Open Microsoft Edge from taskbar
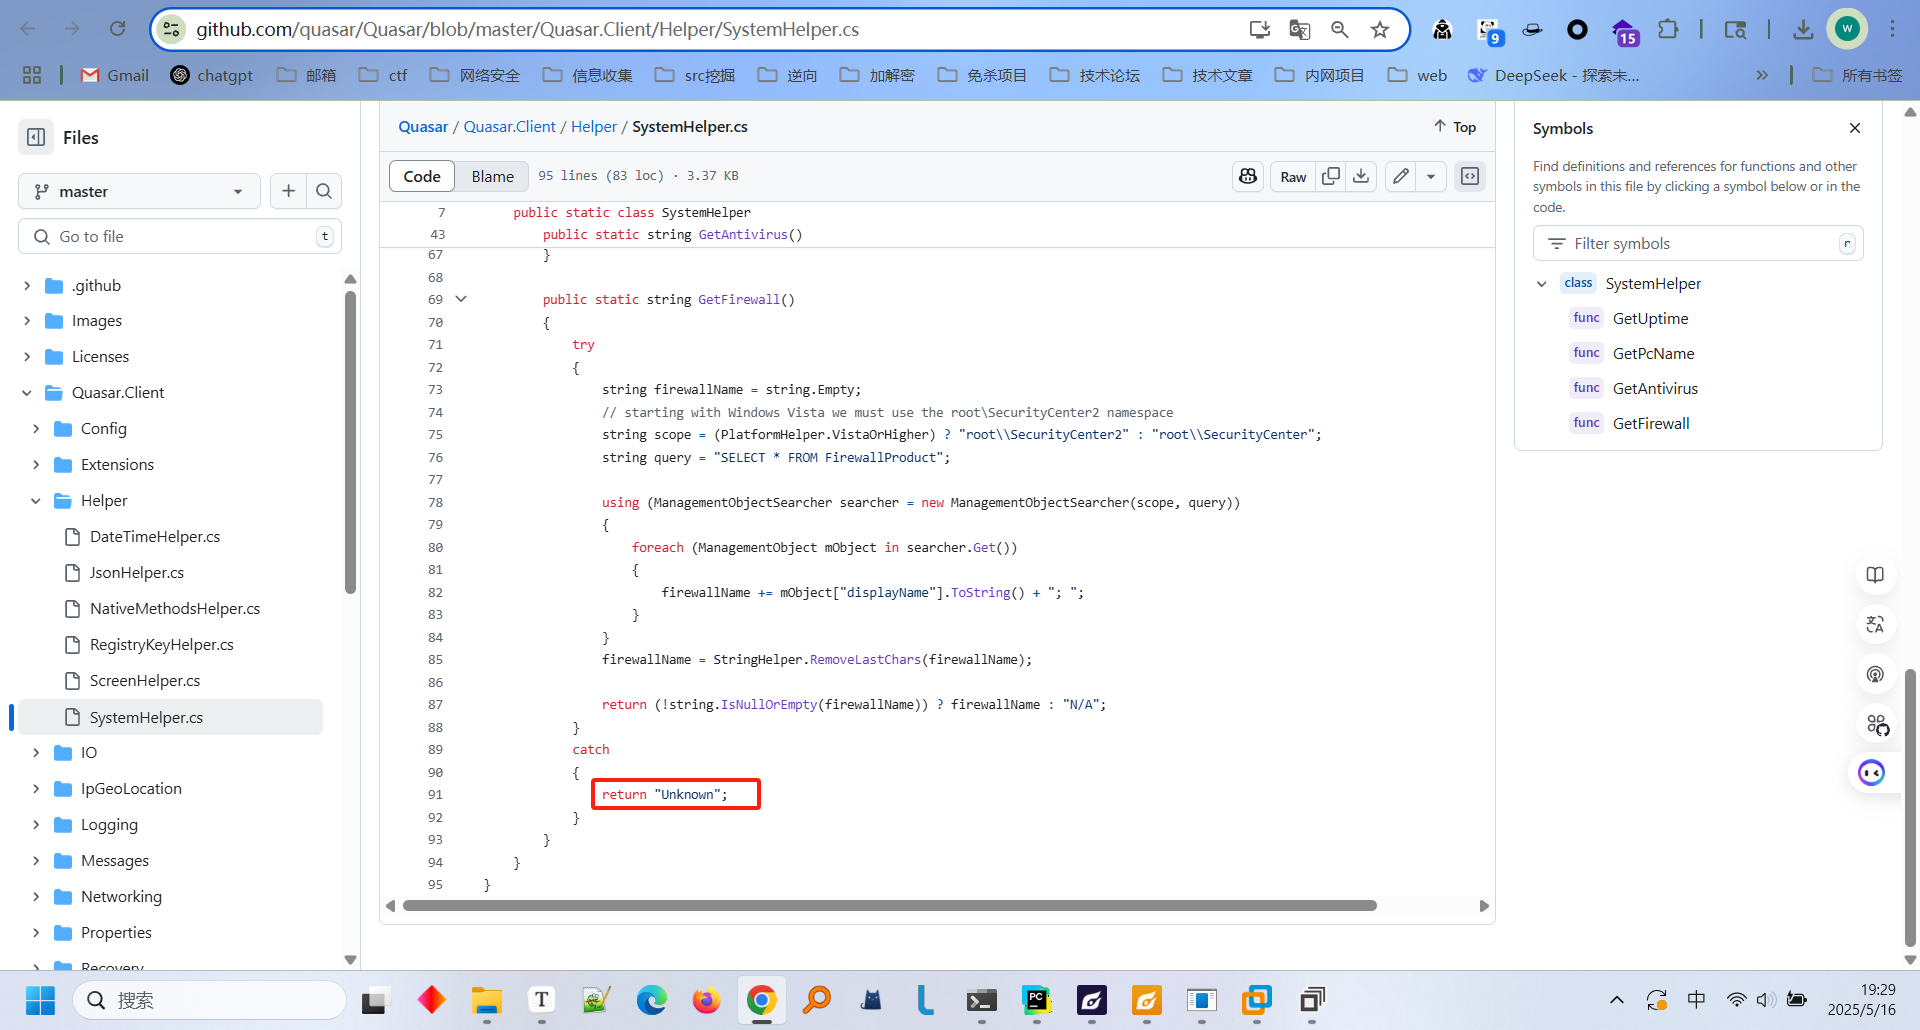This screenshot has height=1030, width=1920. coord(652,1000)
